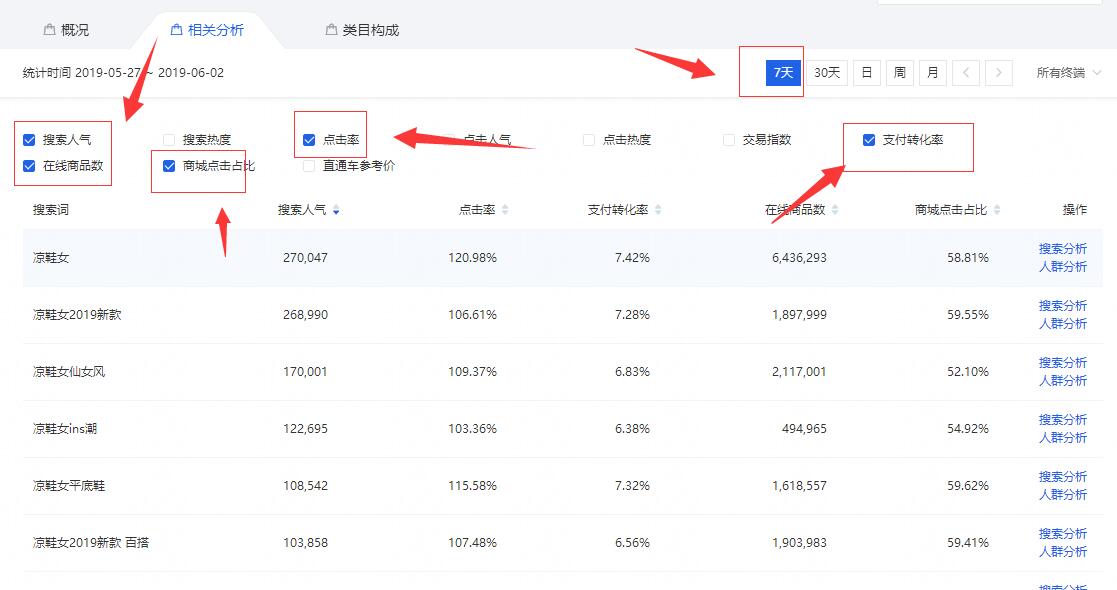The height and width of the screenshot is (590, 1117).
Task: Check the 点击热度 checkbox
Action: [x=589, y=140]
